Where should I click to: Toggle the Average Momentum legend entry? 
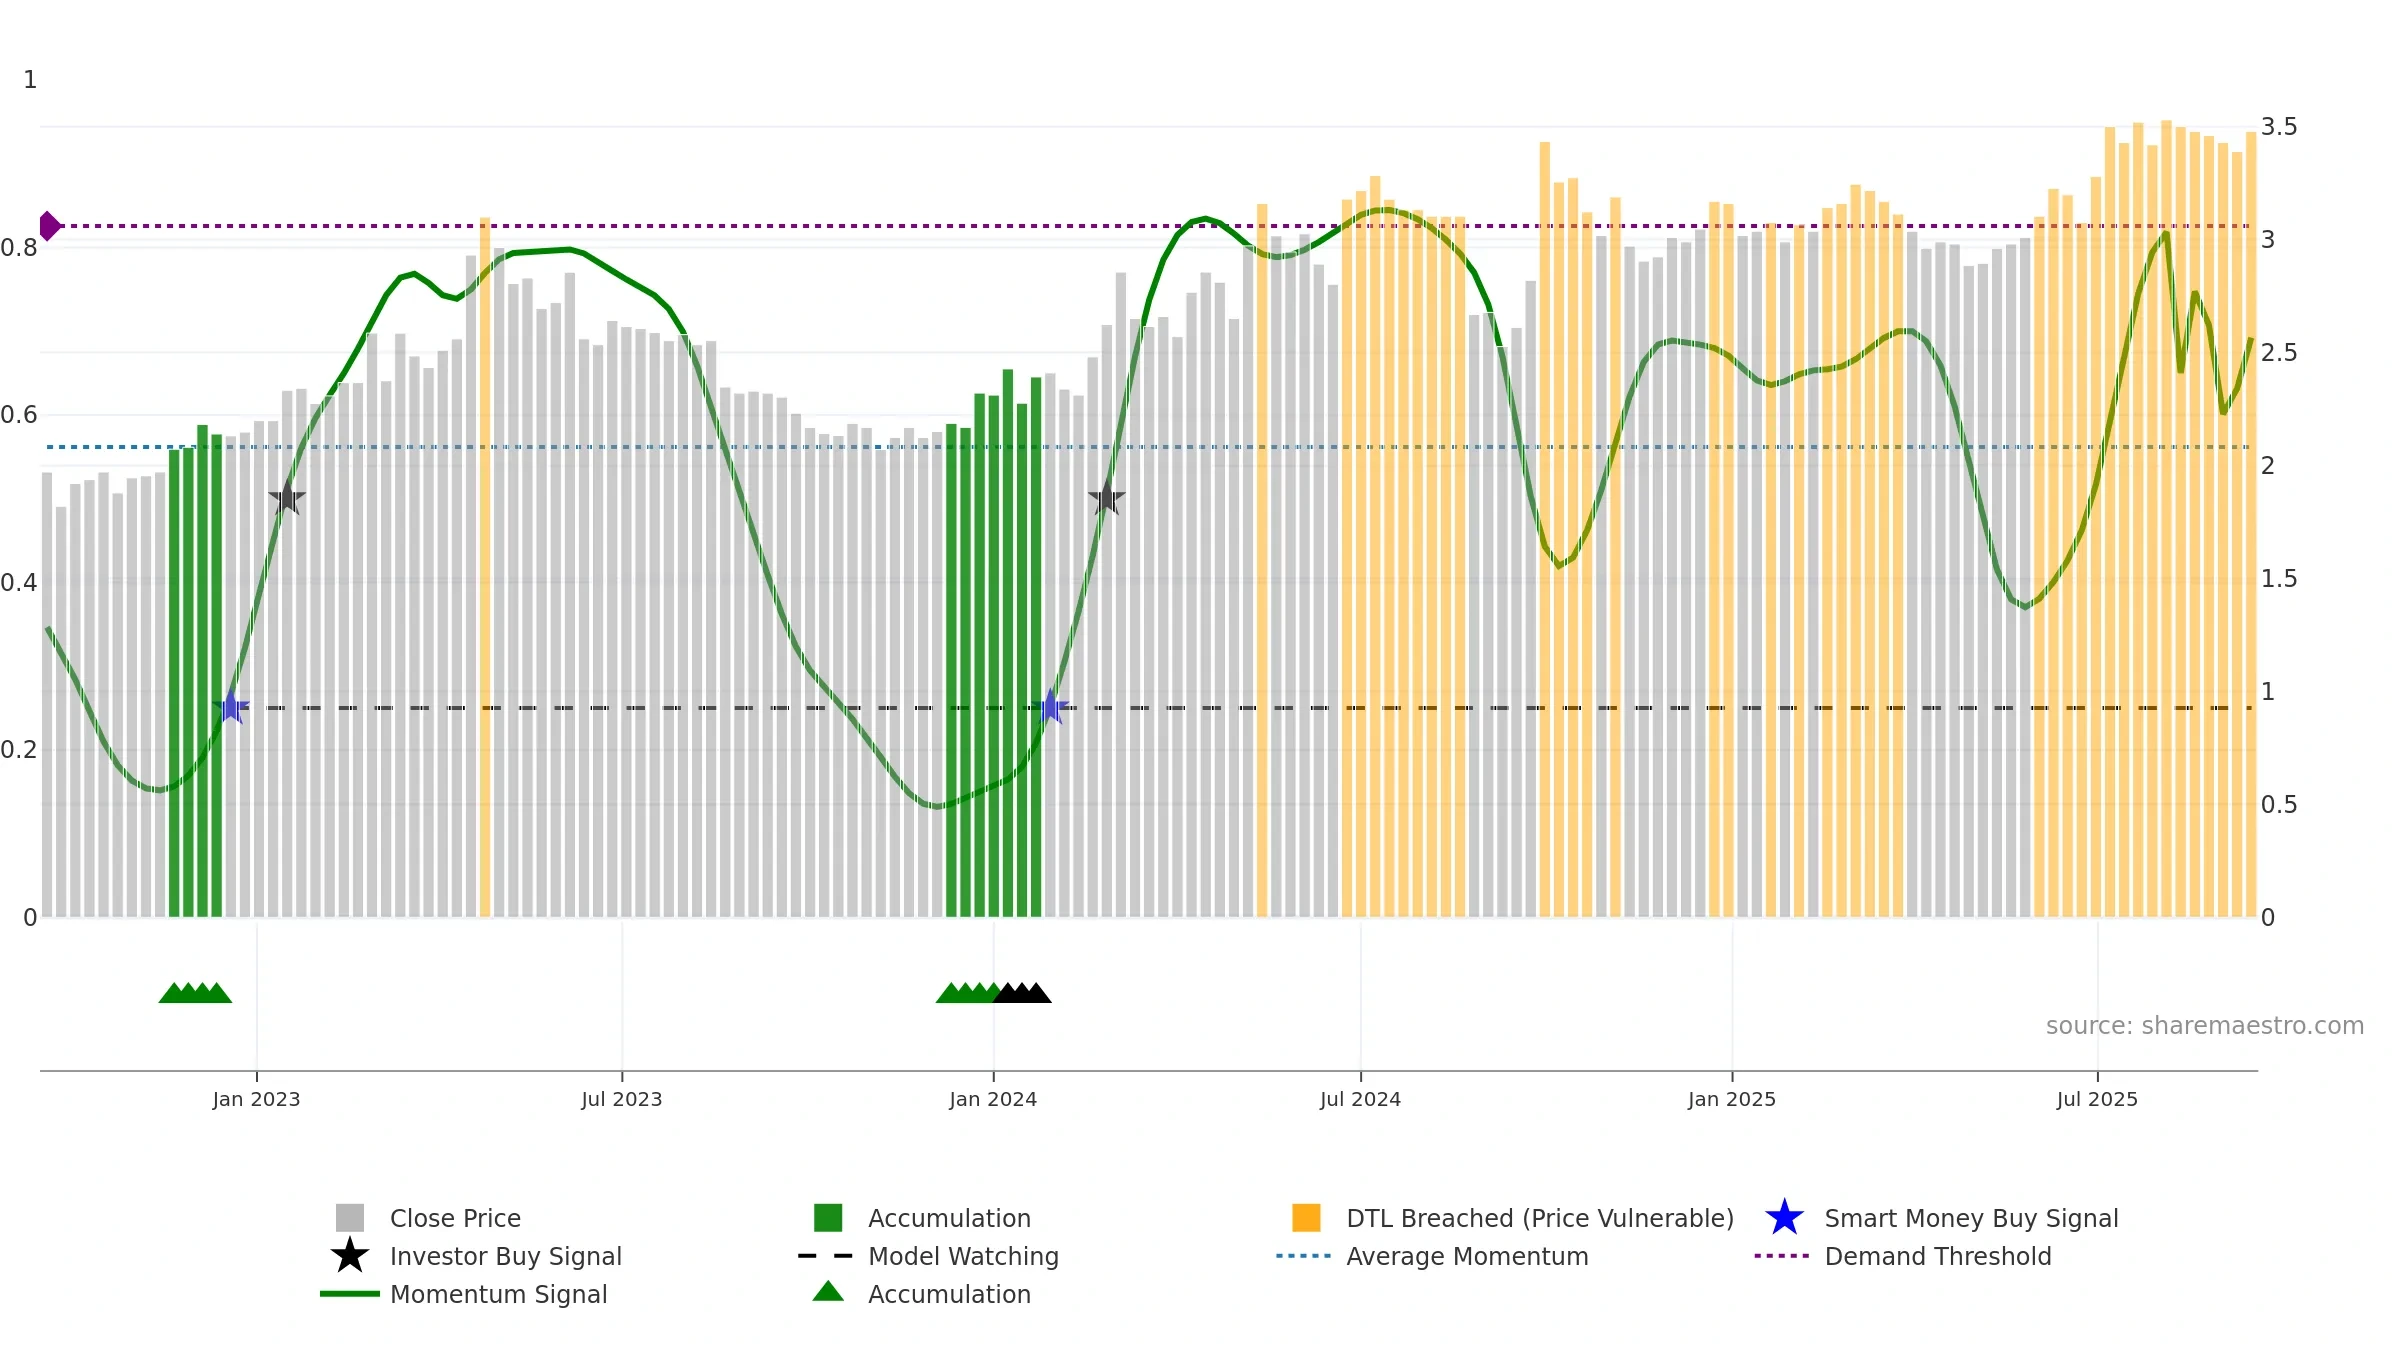(1432, 1256)
